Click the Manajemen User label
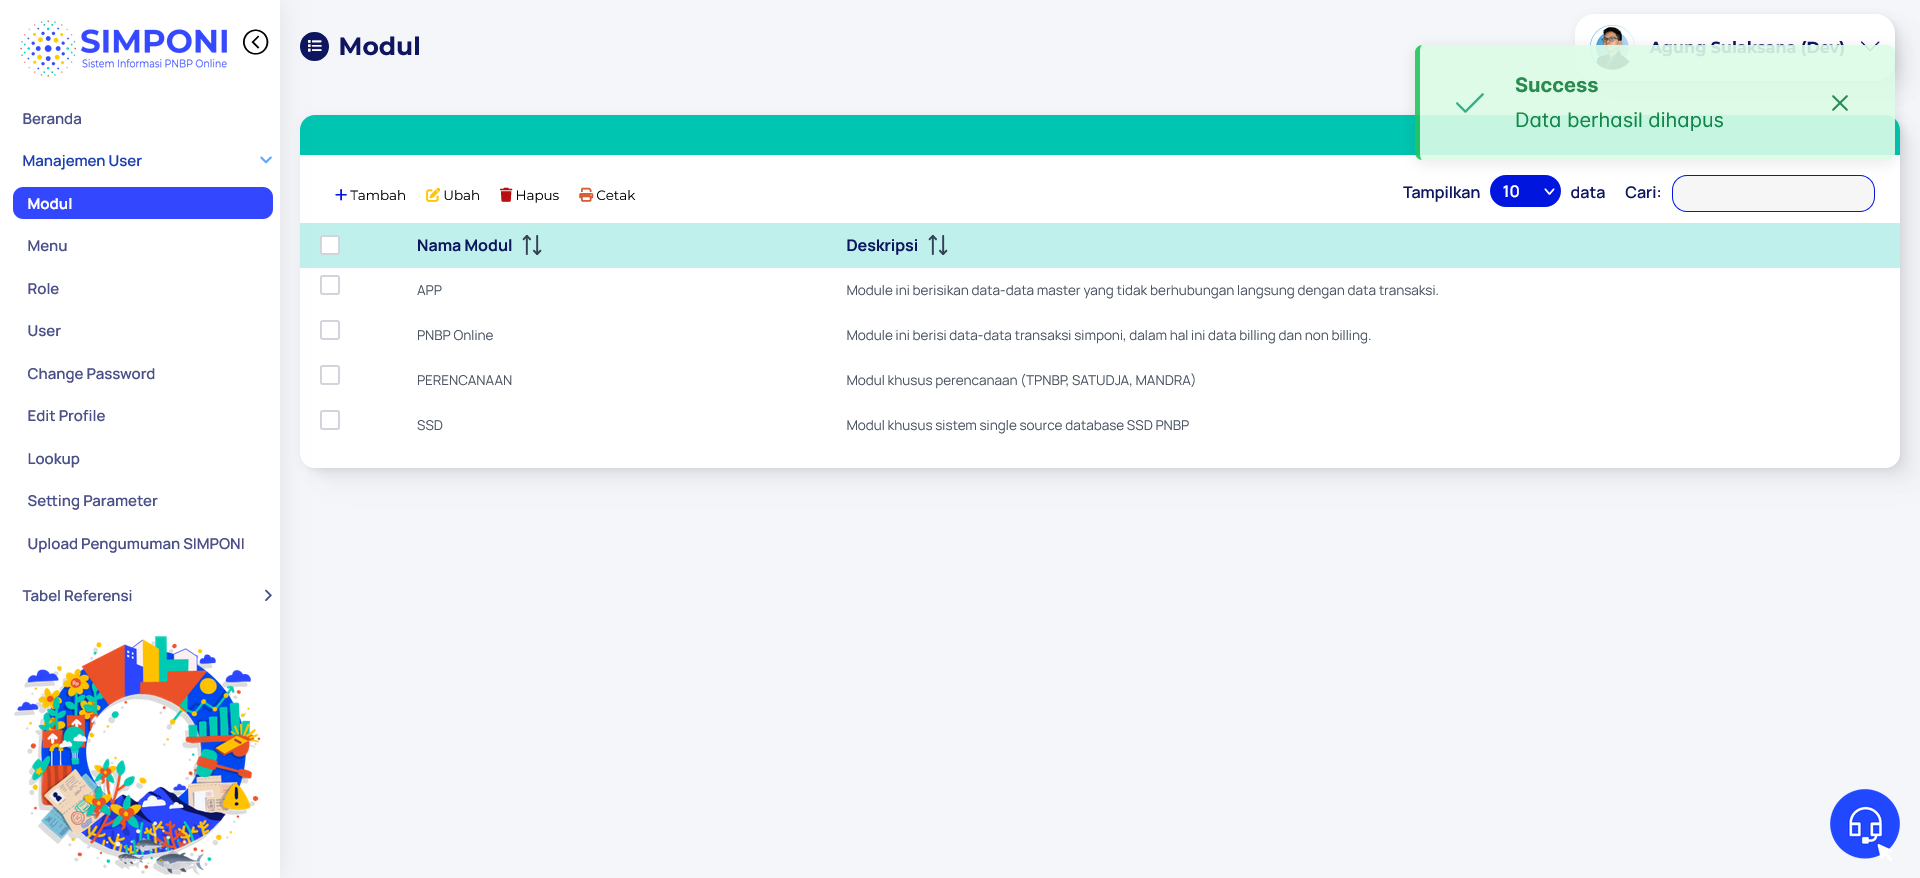Image resolution: width=1920 pixels, height=878 pixels. pyautogui.click(x=82, y=161)
